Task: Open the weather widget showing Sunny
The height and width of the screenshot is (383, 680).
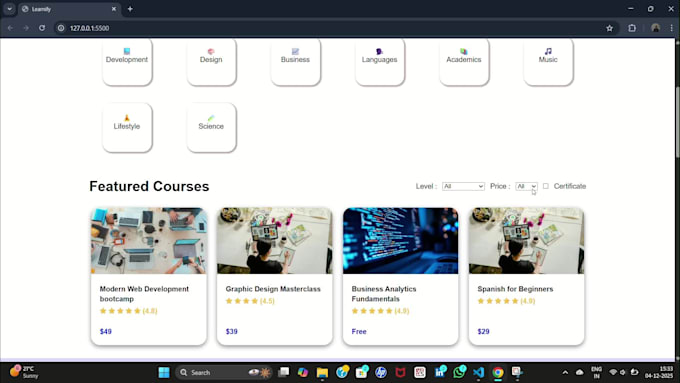Action: tap(25, 372)
